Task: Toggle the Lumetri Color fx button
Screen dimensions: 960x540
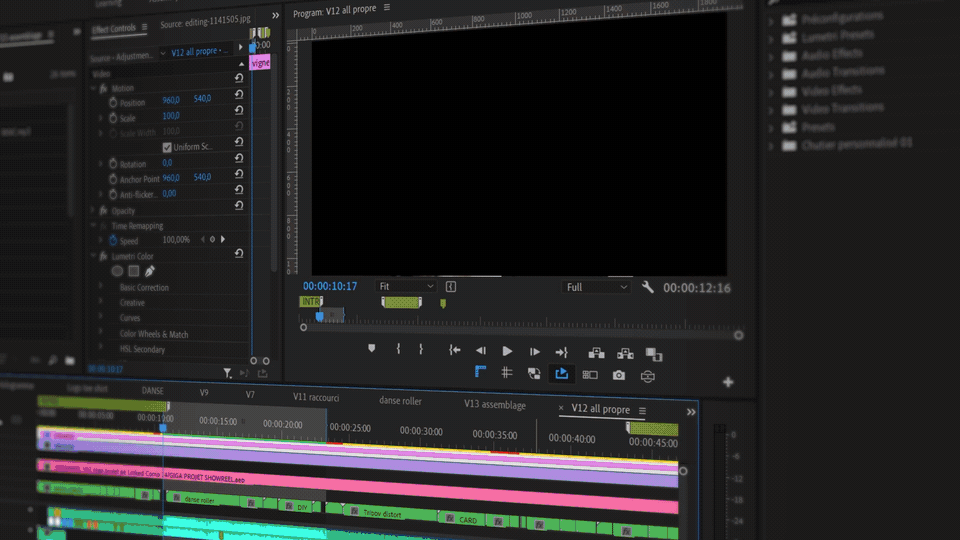Action: (103, 256)
